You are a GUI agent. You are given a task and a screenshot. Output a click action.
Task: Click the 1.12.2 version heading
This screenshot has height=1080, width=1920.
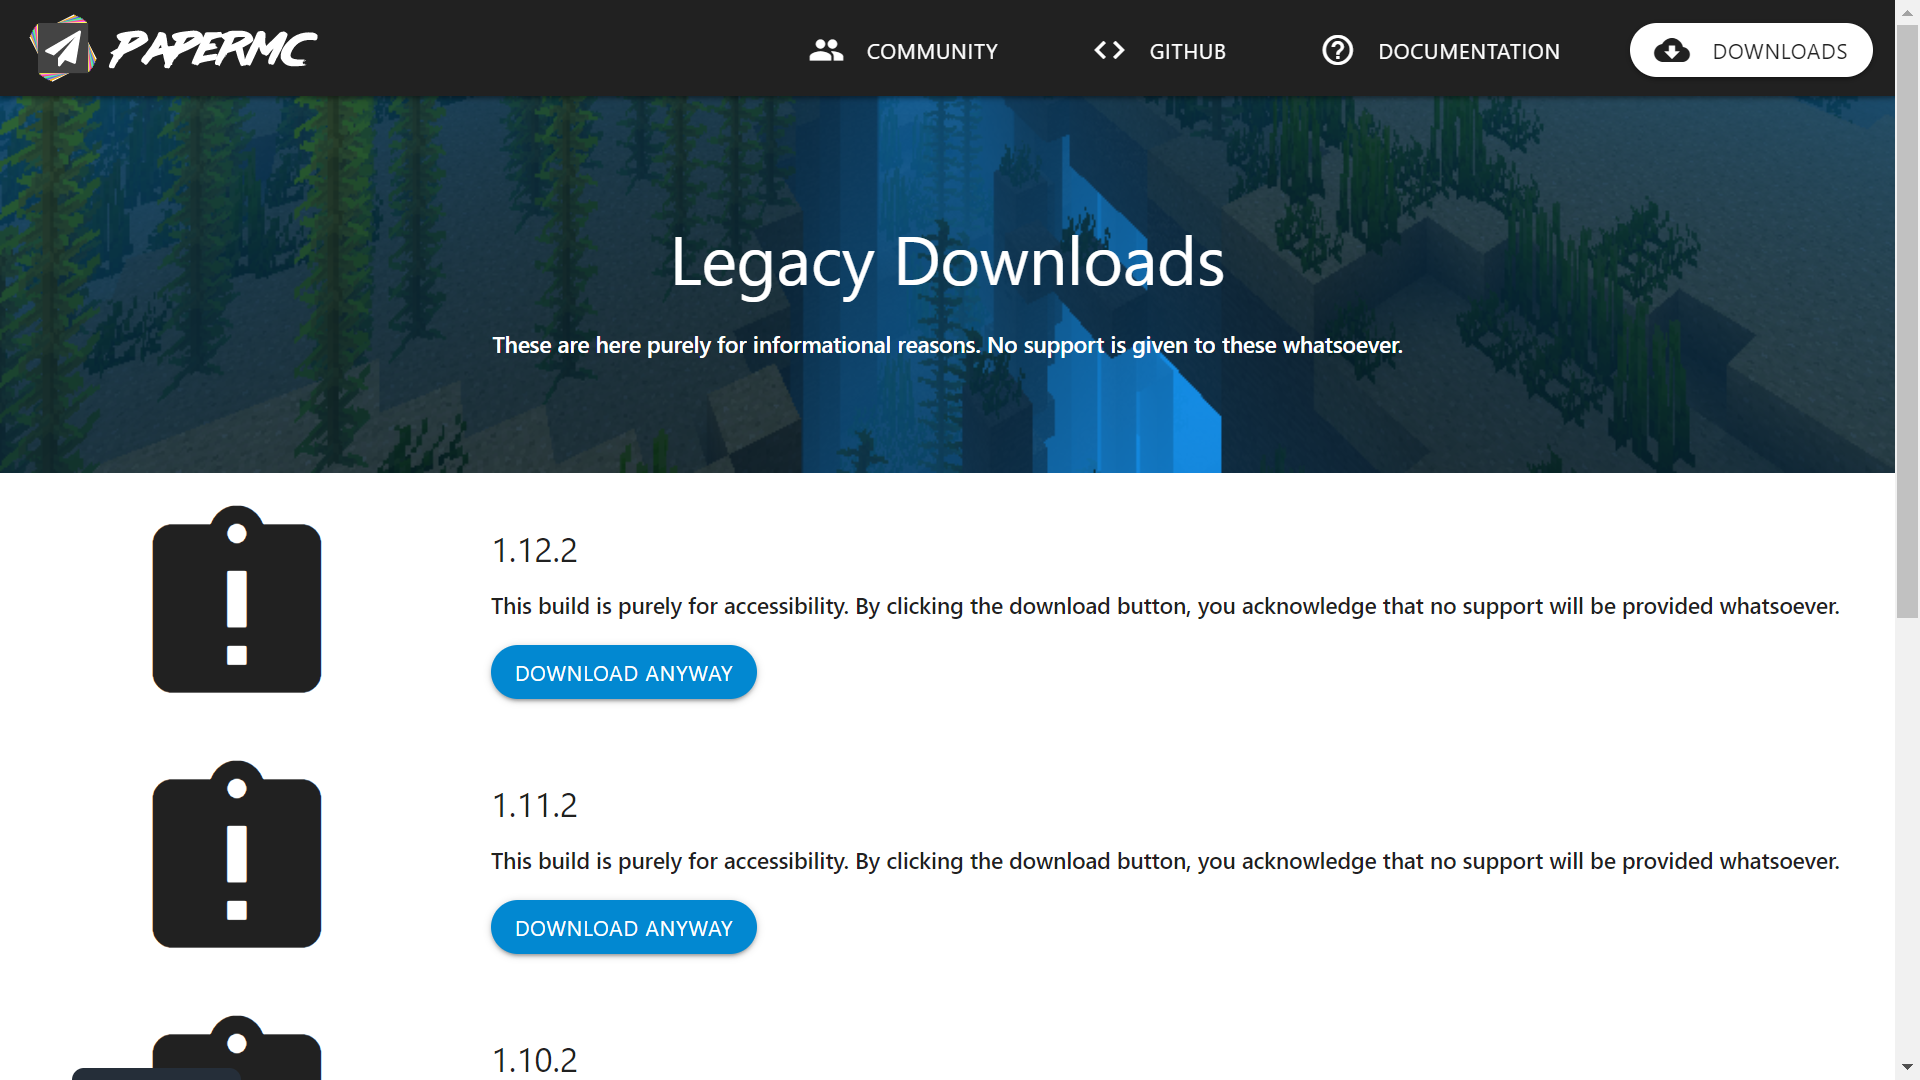tap(534, 551)
